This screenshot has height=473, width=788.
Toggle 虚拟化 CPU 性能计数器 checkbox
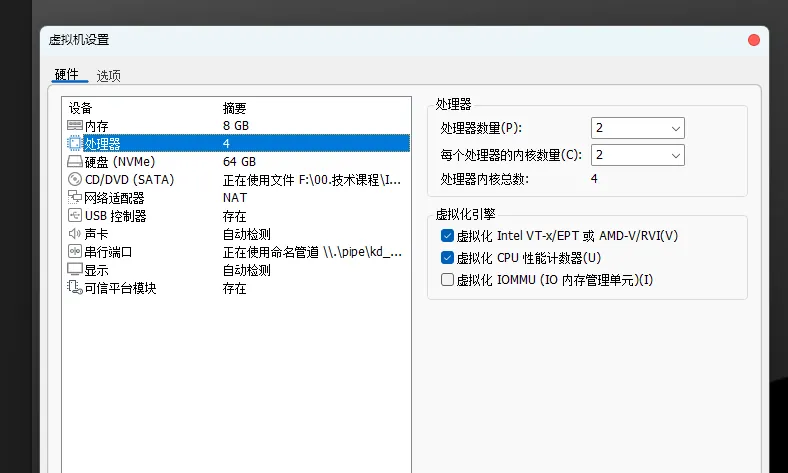pos(447,257)
